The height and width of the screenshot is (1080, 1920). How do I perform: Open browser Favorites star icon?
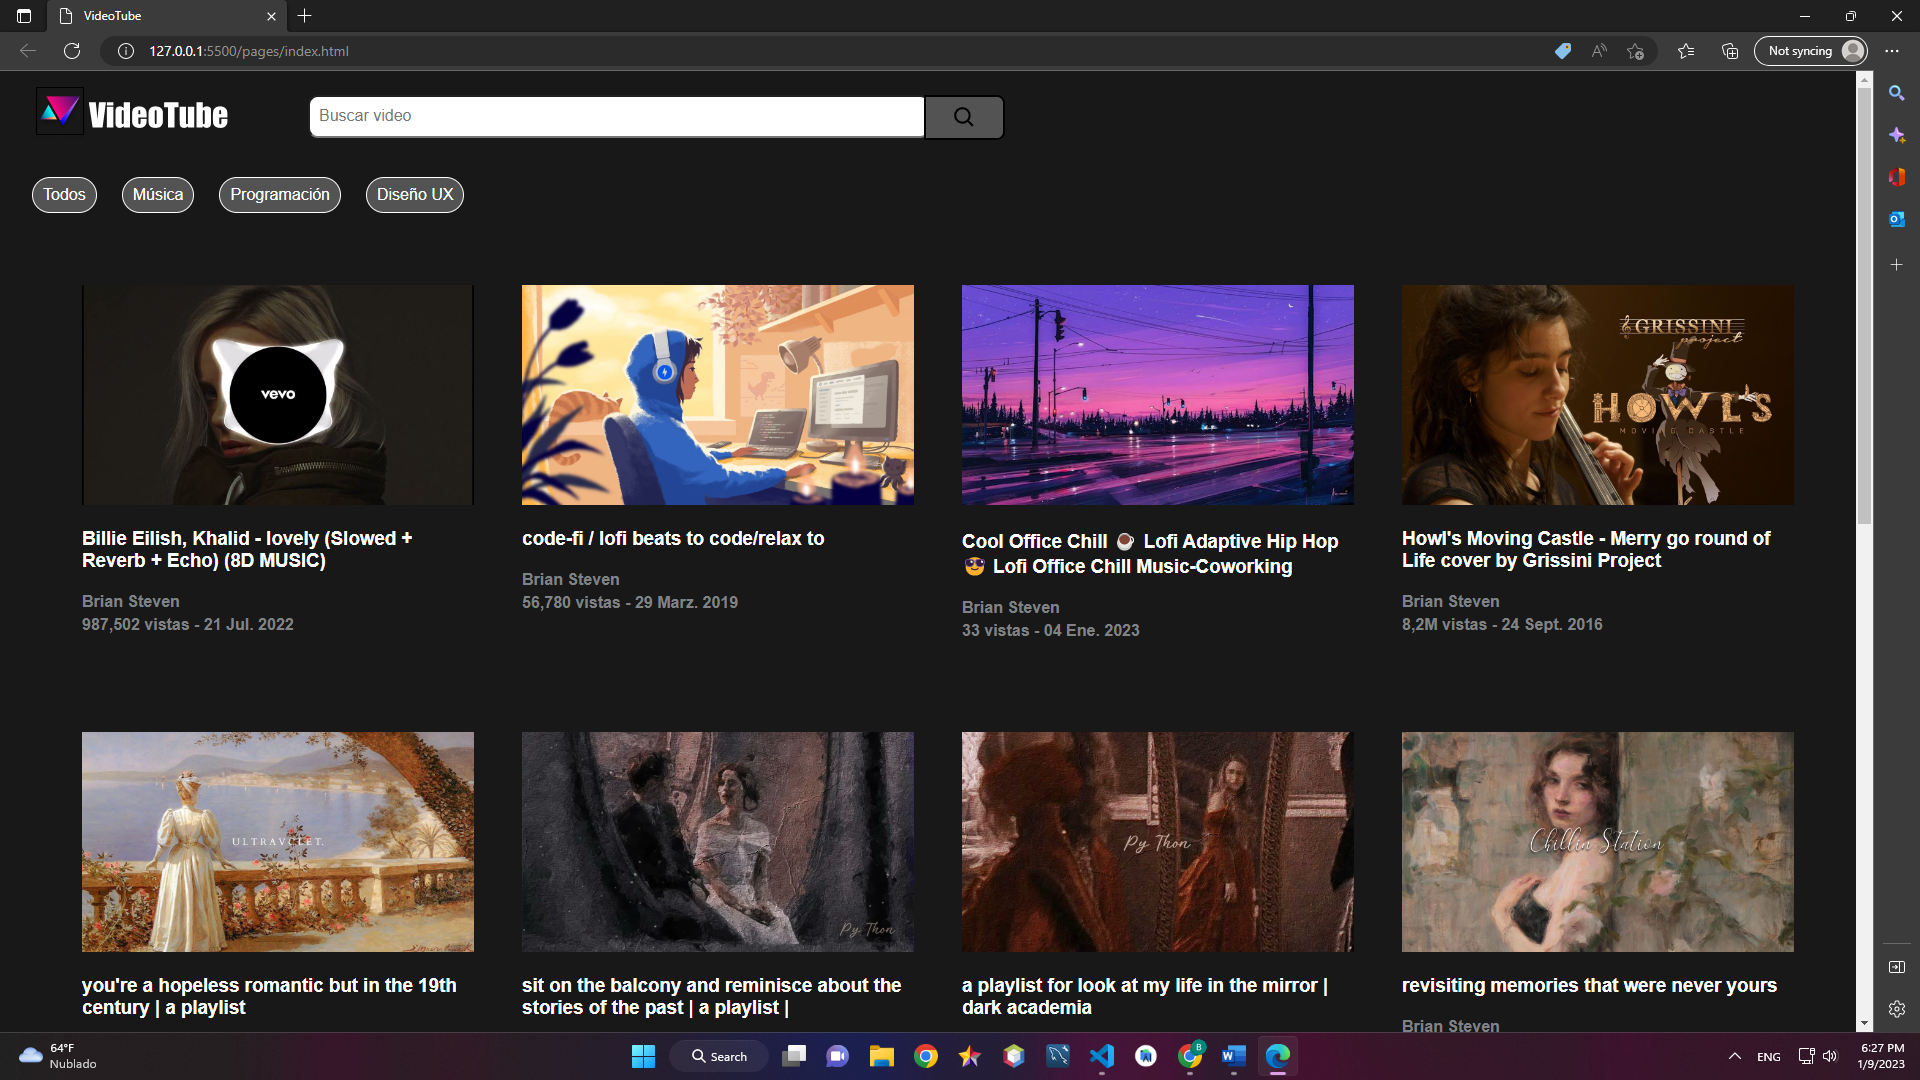pos(1686,51)
